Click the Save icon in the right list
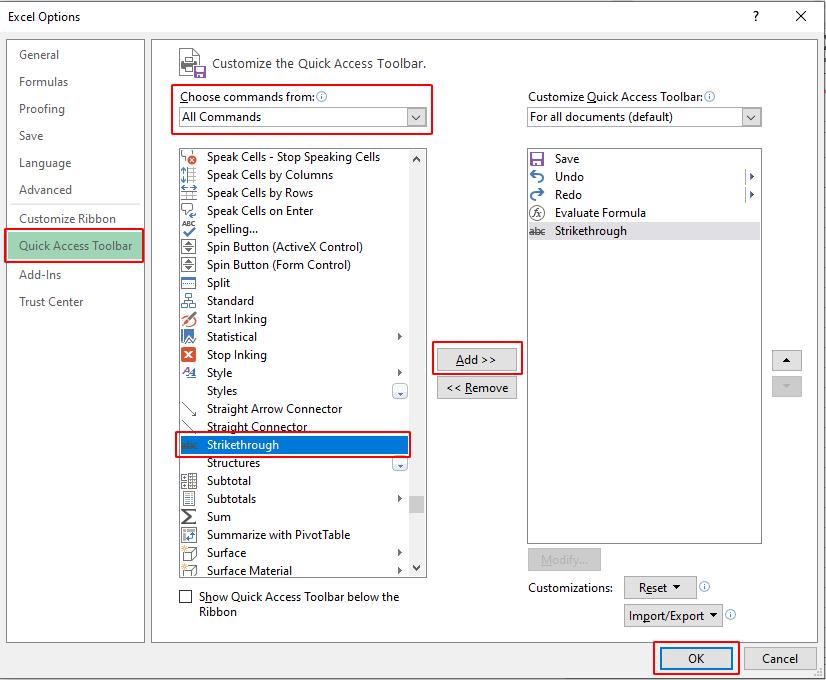The image size is (826, 680). 537,158
